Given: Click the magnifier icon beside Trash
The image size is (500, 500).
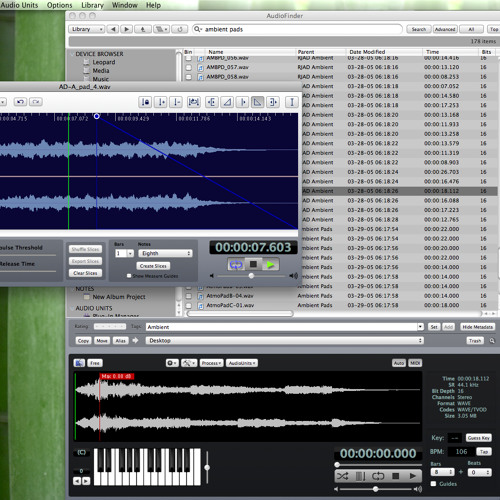Looking at the screenshot, I should click(x=492, y=341).
